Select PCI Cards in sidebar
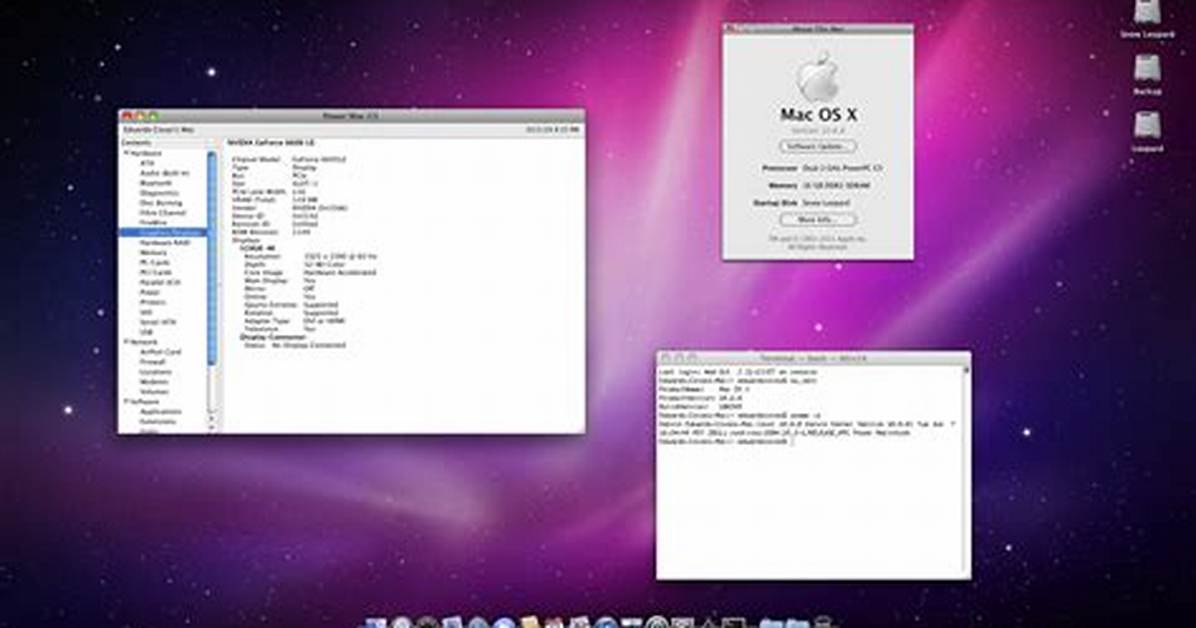 tap(156, 272)
